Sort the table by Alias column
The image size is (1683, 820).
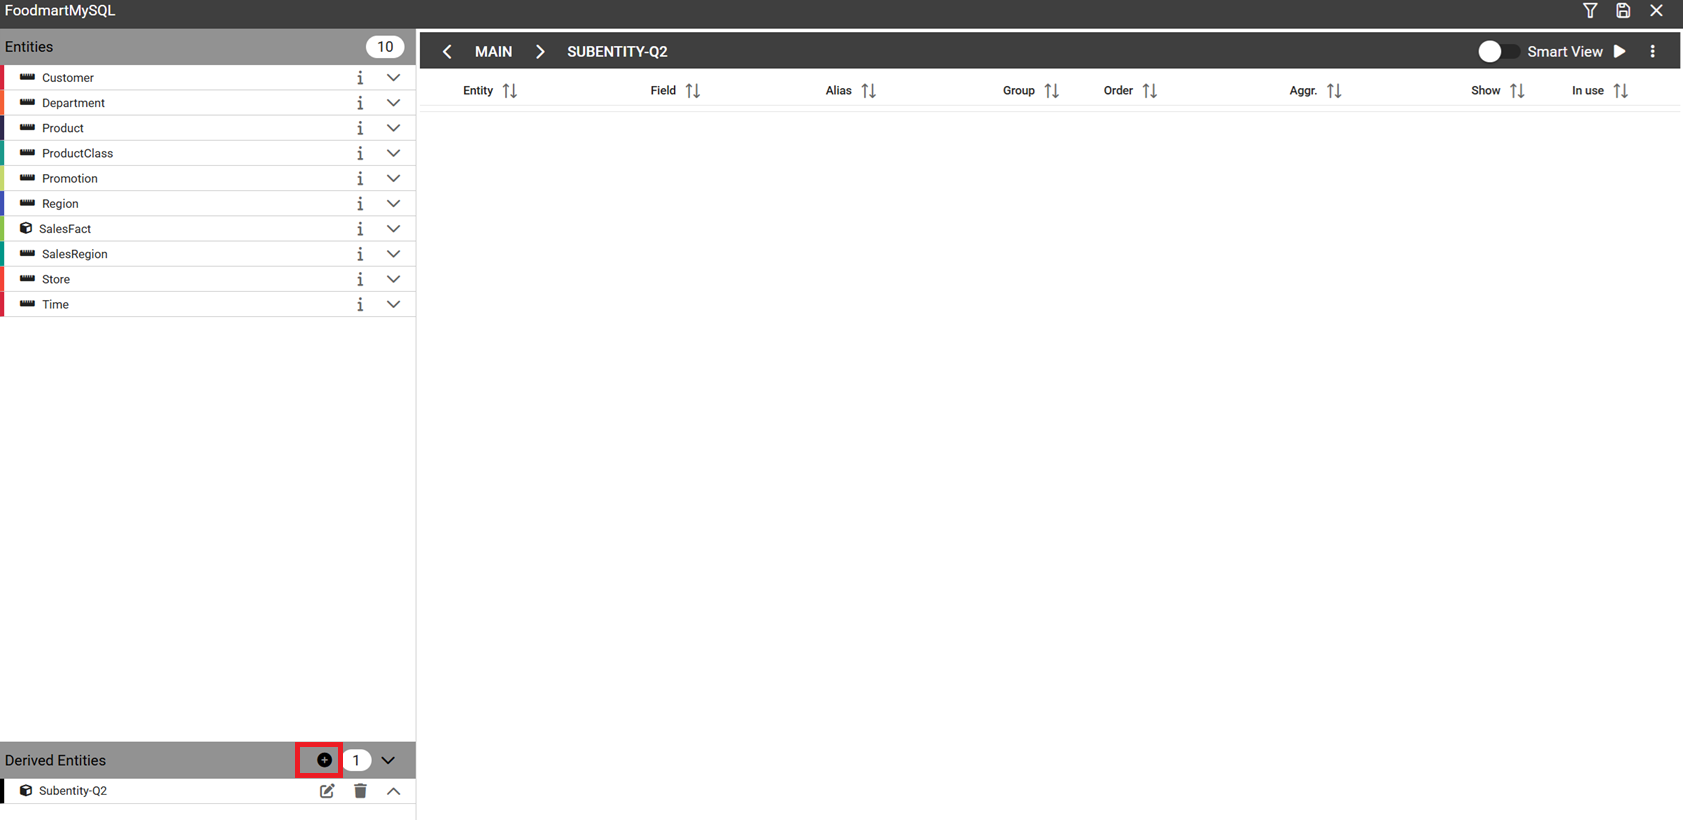[869, 91]
